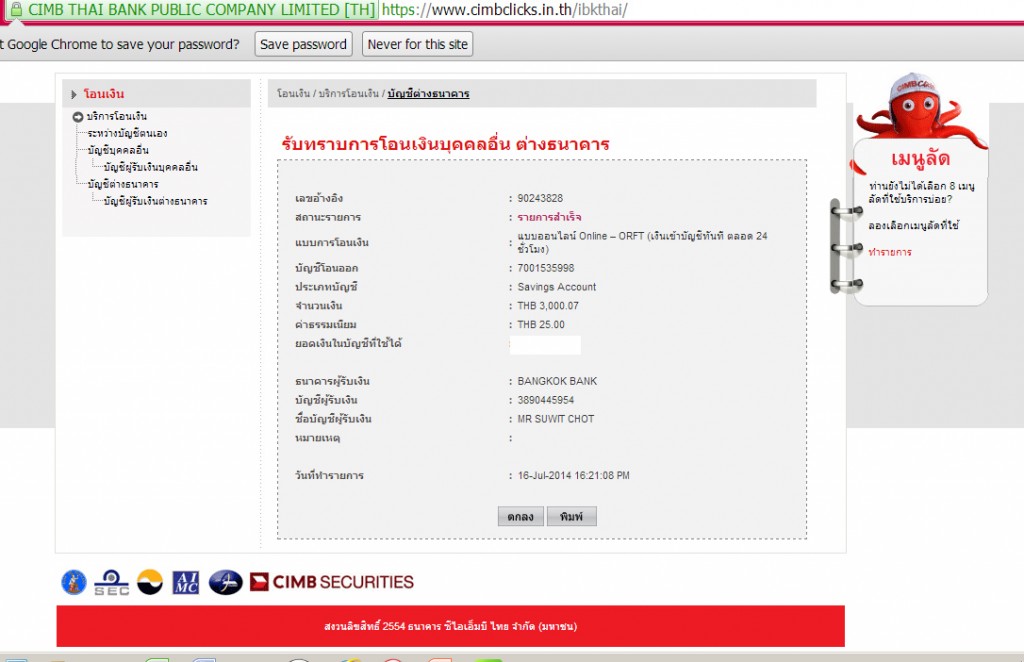Click the SEC logo in footer
The width and height of the screenshot is (1024, 662).
click(x=112, y=582)
